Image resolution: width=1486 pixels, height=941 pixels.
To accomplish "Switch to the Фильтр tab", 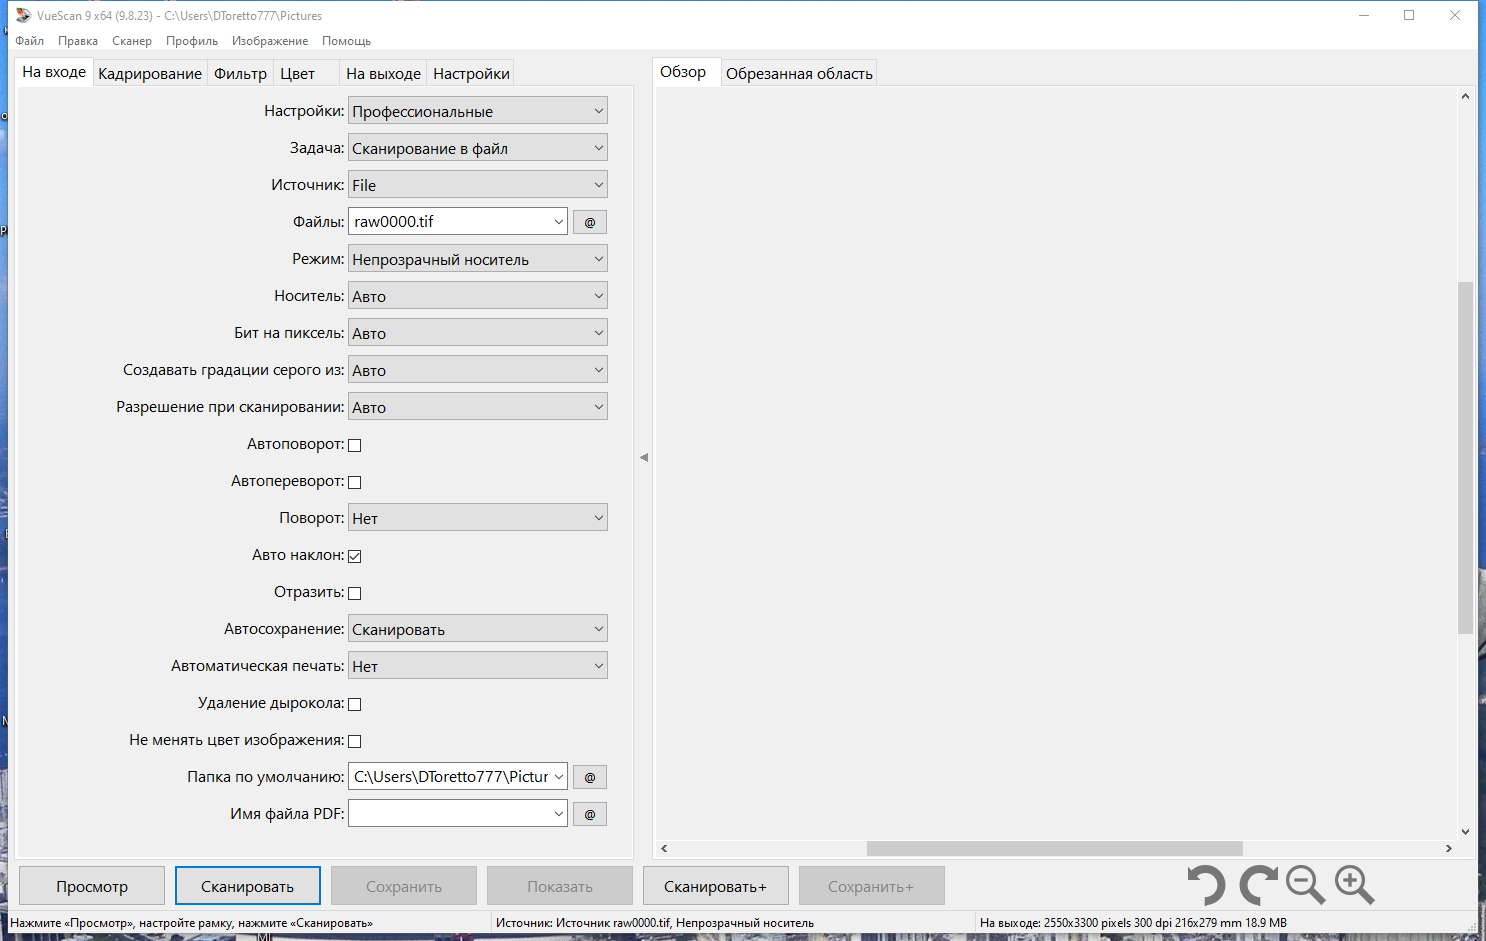I will (240, 73).
